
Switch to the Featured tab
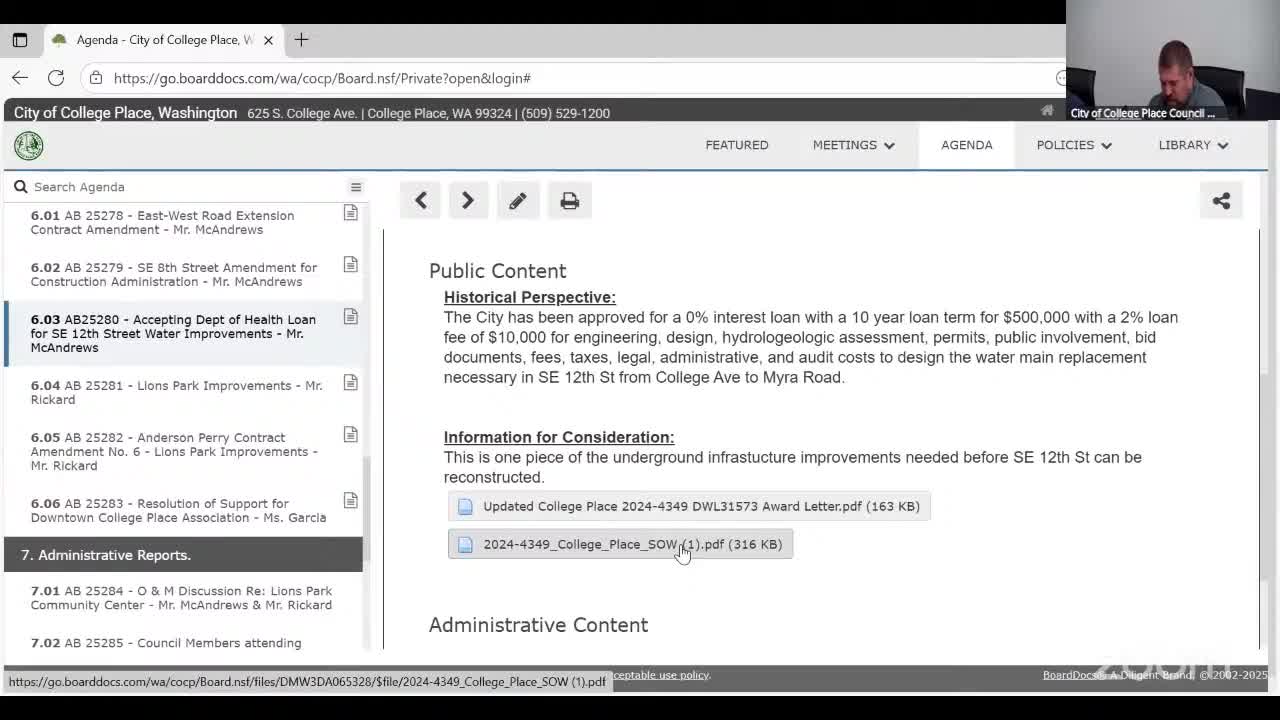click(737, 145)
